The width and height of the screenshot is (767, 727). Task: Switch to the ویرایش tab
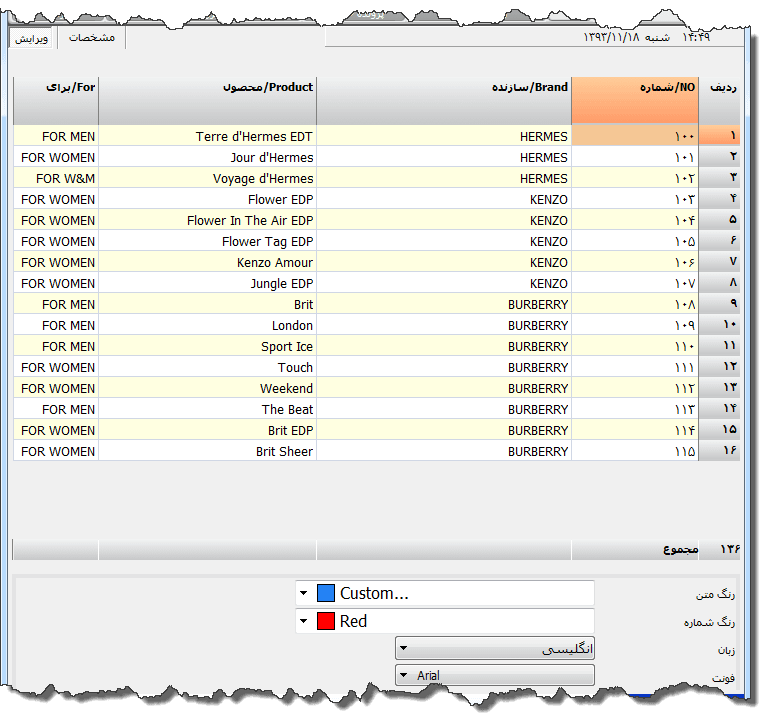pos(32,37)
